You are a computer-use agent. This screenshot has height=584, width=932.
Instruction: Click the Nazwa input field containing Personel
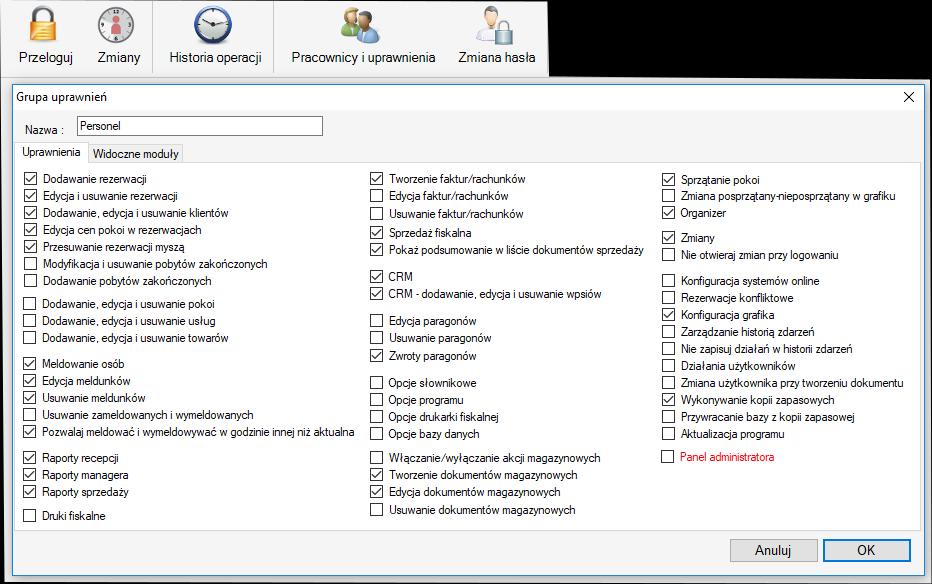point(200,126)
